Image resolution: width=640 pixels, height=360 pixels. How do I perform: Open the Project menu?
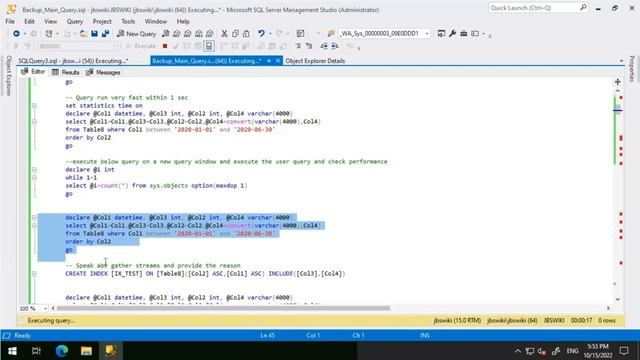pos(102,21)
